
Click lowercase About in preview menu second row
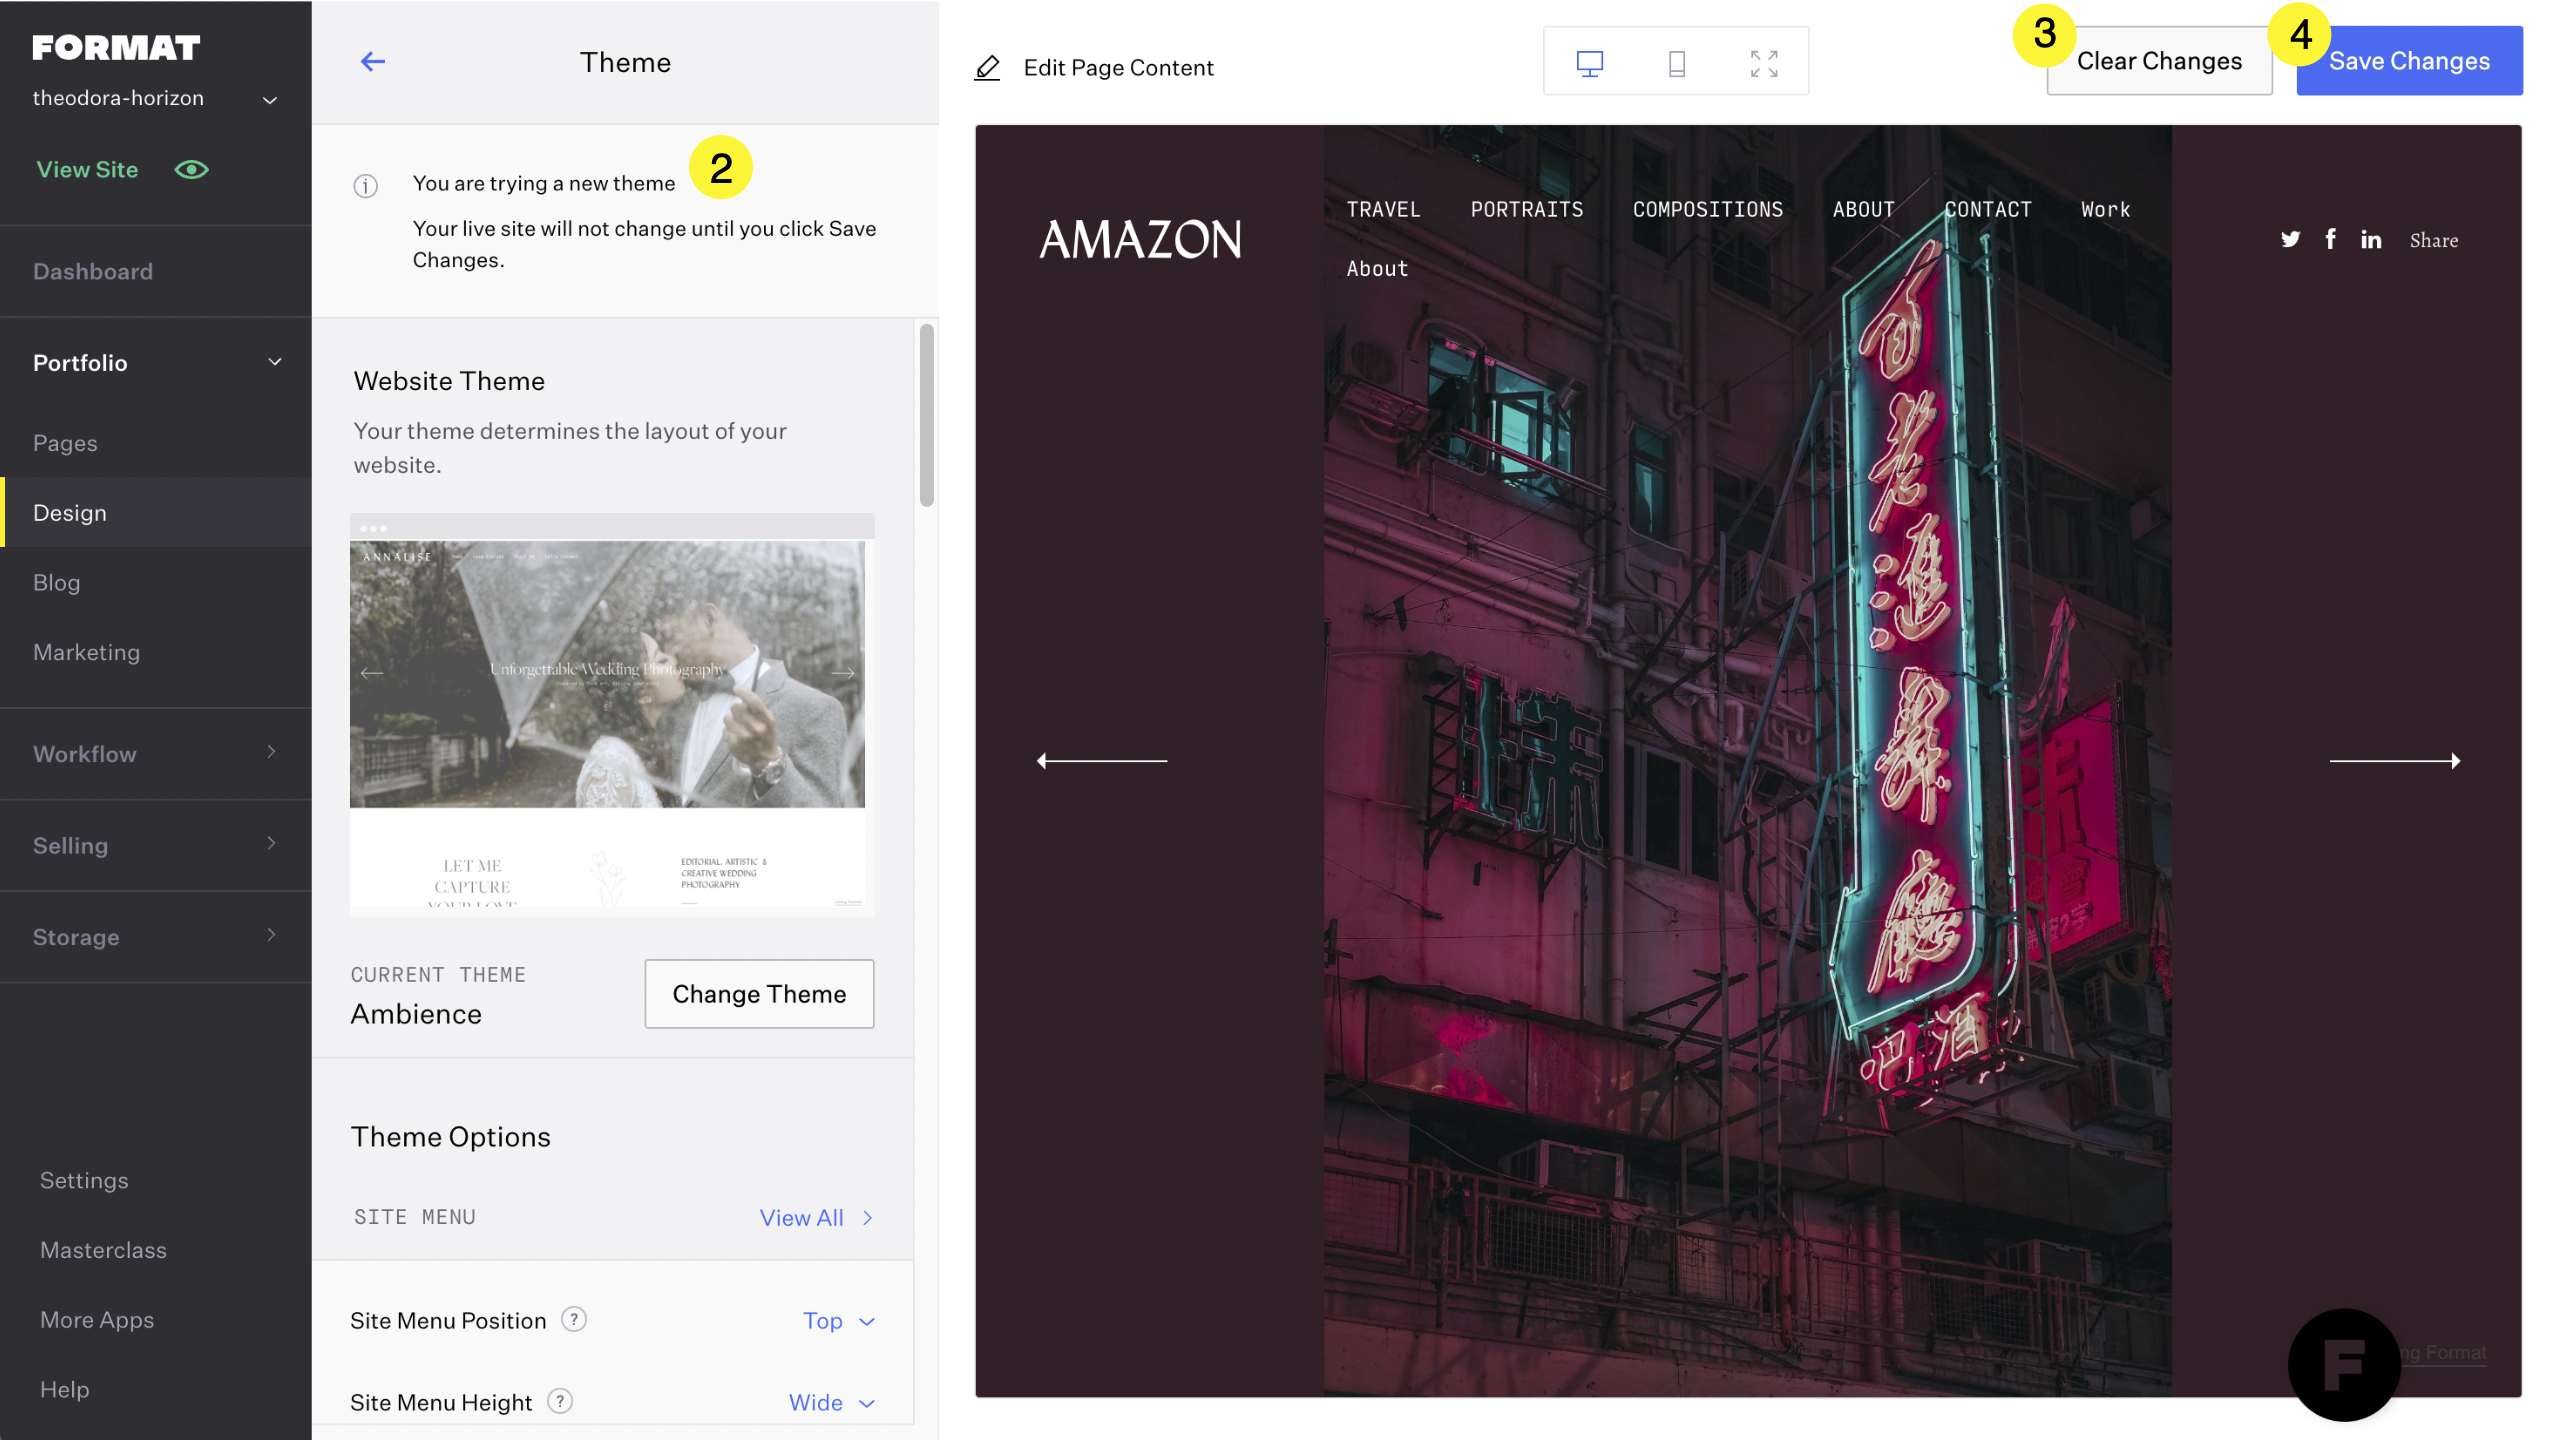pos(1376,269)
